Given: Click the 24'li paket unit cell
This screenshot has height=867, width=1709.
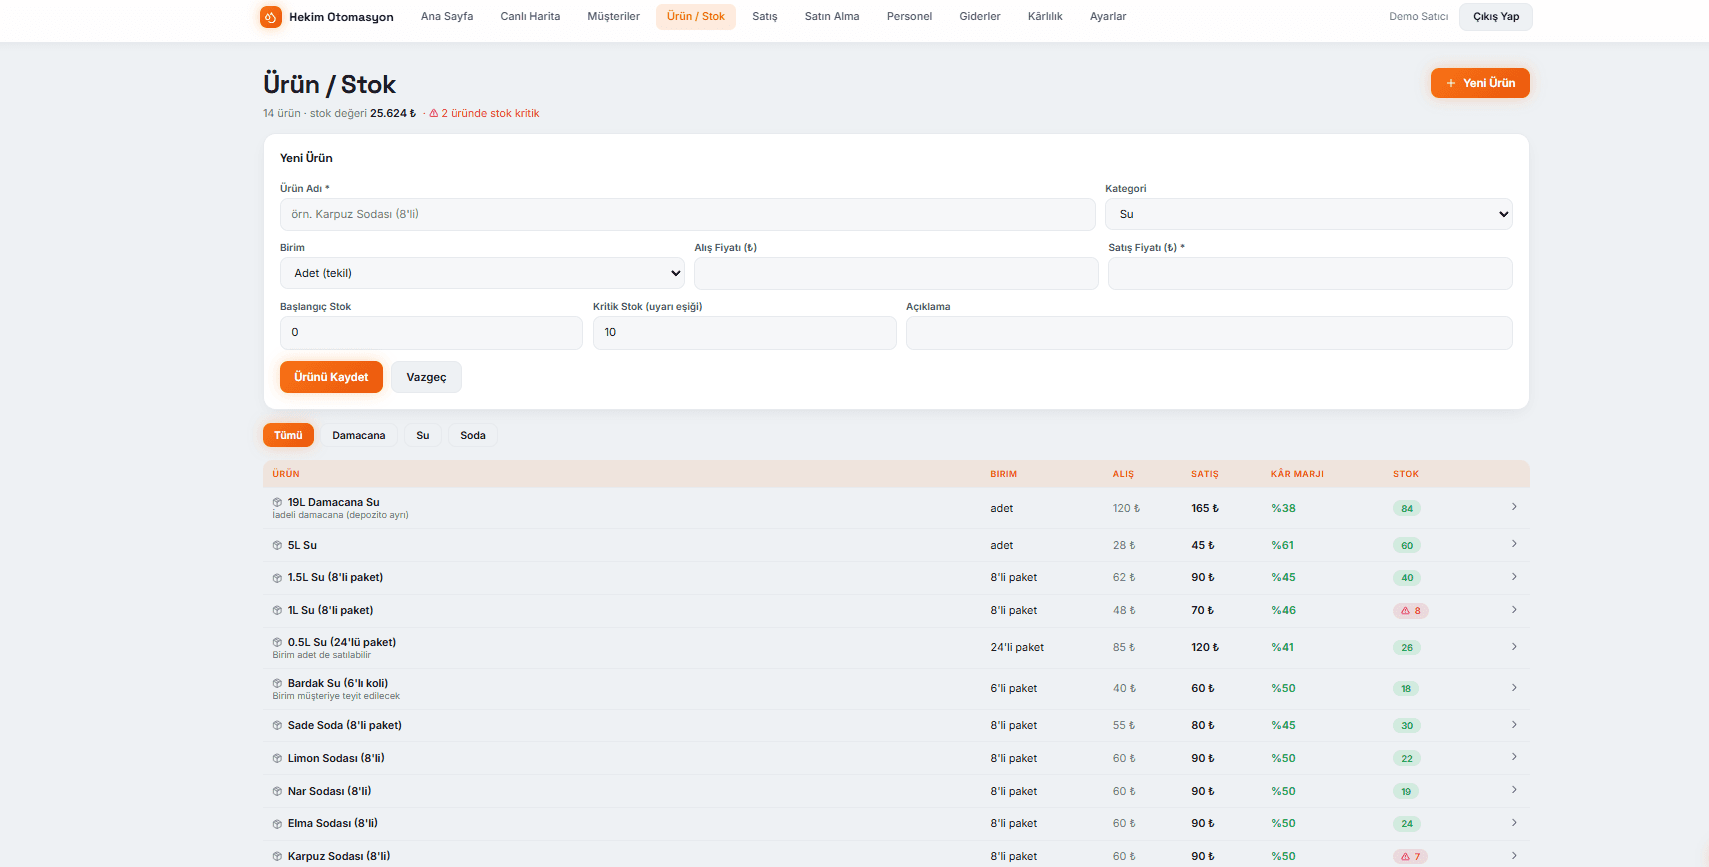Looking at the screenshot, I should point(1017,648).
